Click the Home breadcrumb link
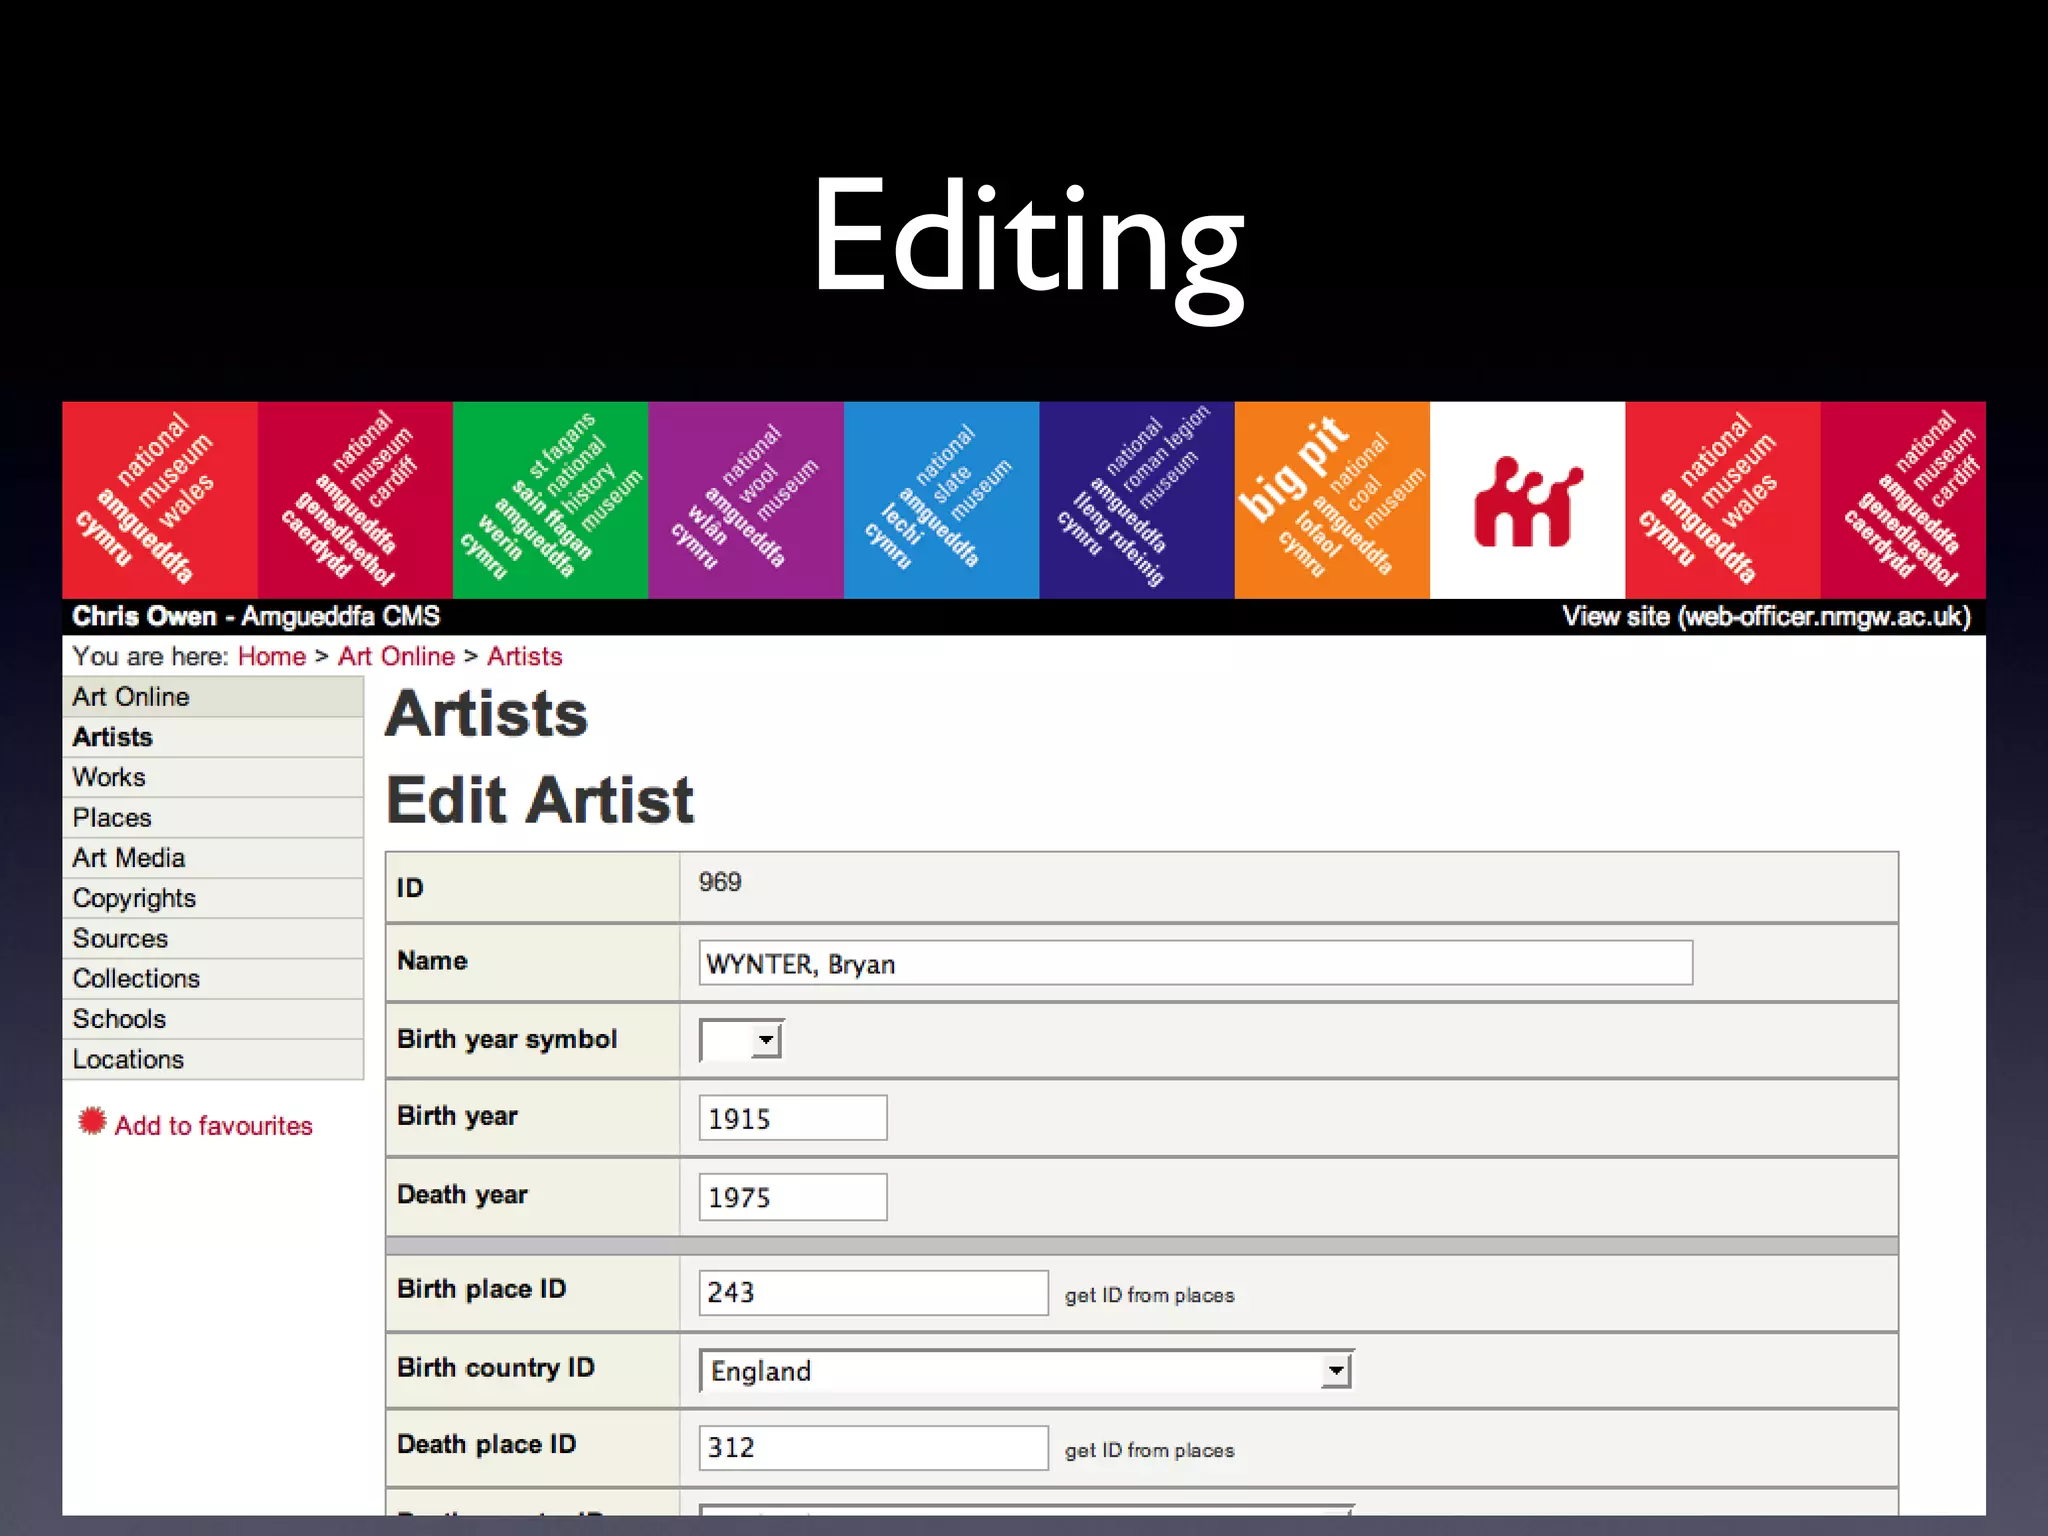This screenshot has height=1536, width=2048. pyautogui.click(x=271, y=656)
